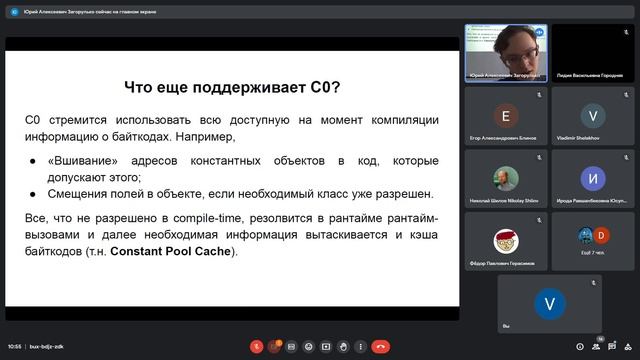Select Юрий Алексеевич Загорулько video tile
This screenshot has height=360, width=640.
coord(506,53)
